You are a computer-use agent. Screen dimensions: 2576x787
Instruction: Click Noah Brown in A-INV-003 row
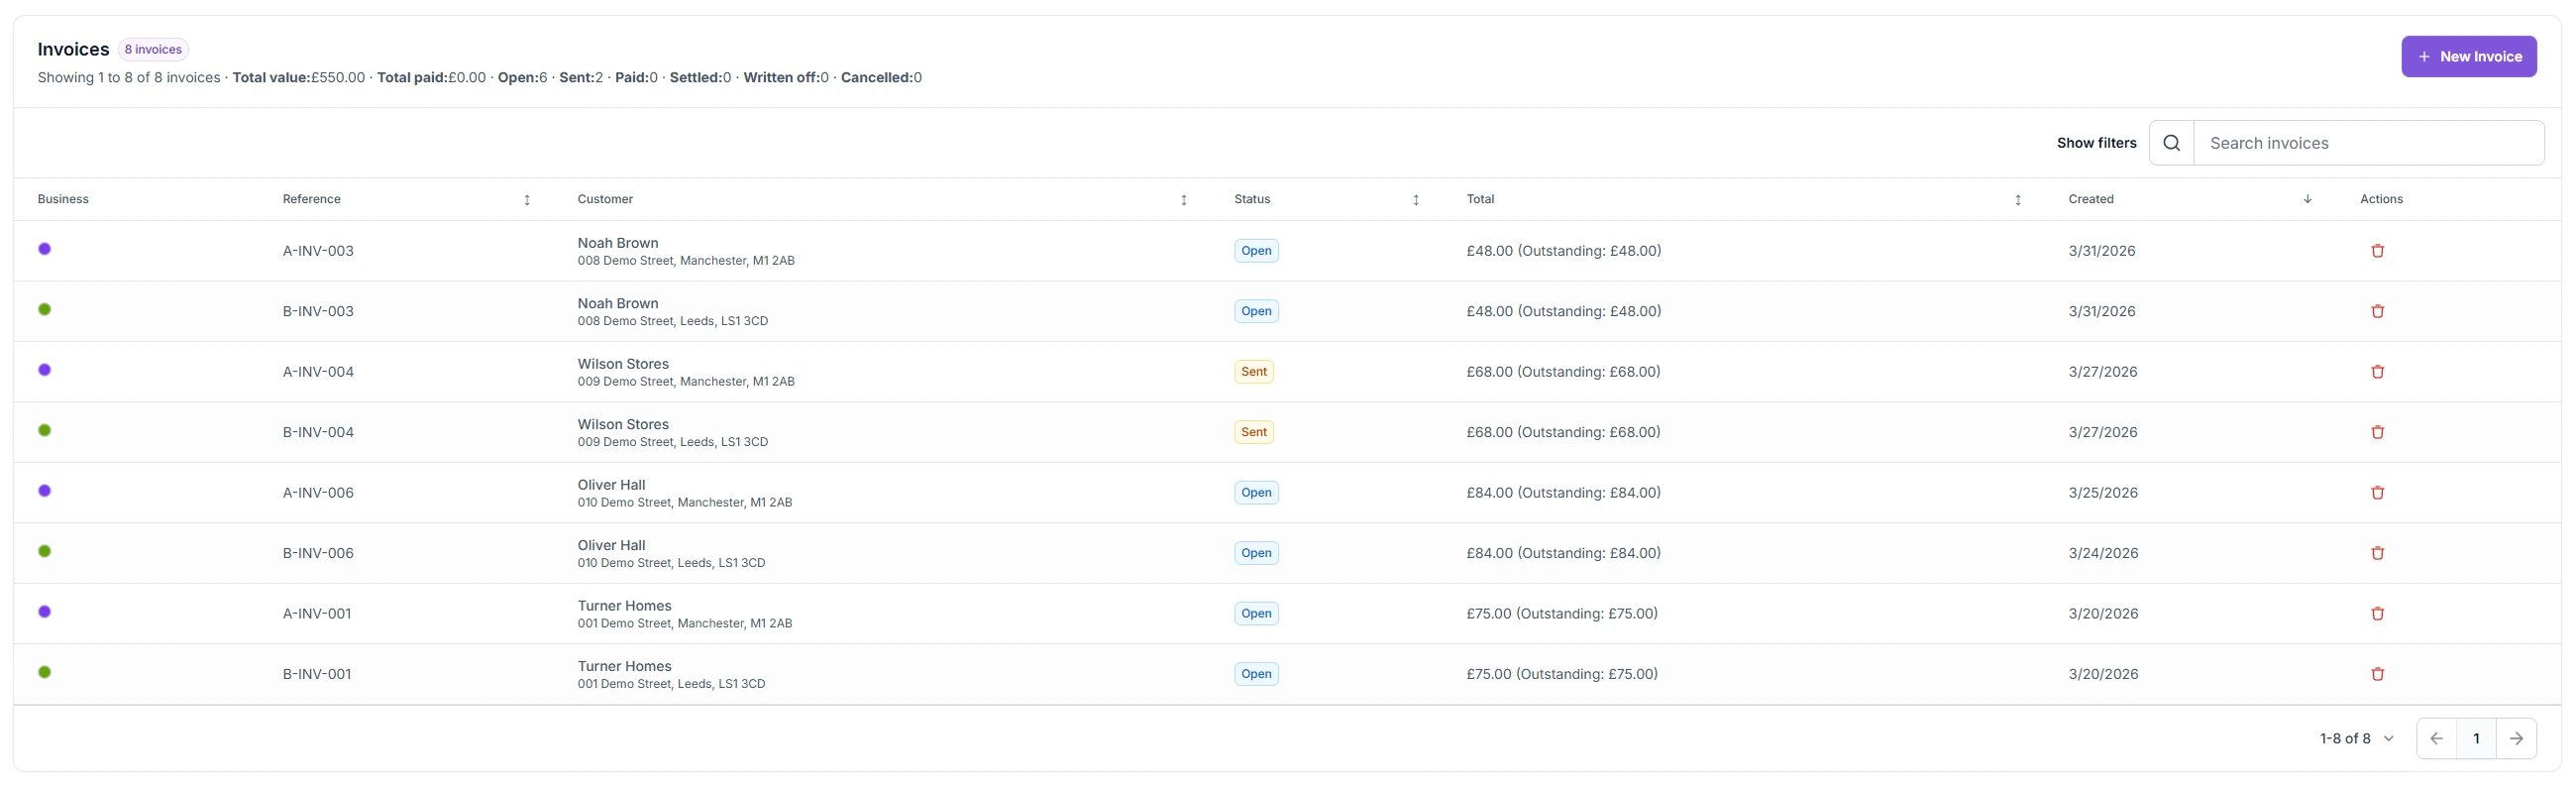click(x=618, y=243)
